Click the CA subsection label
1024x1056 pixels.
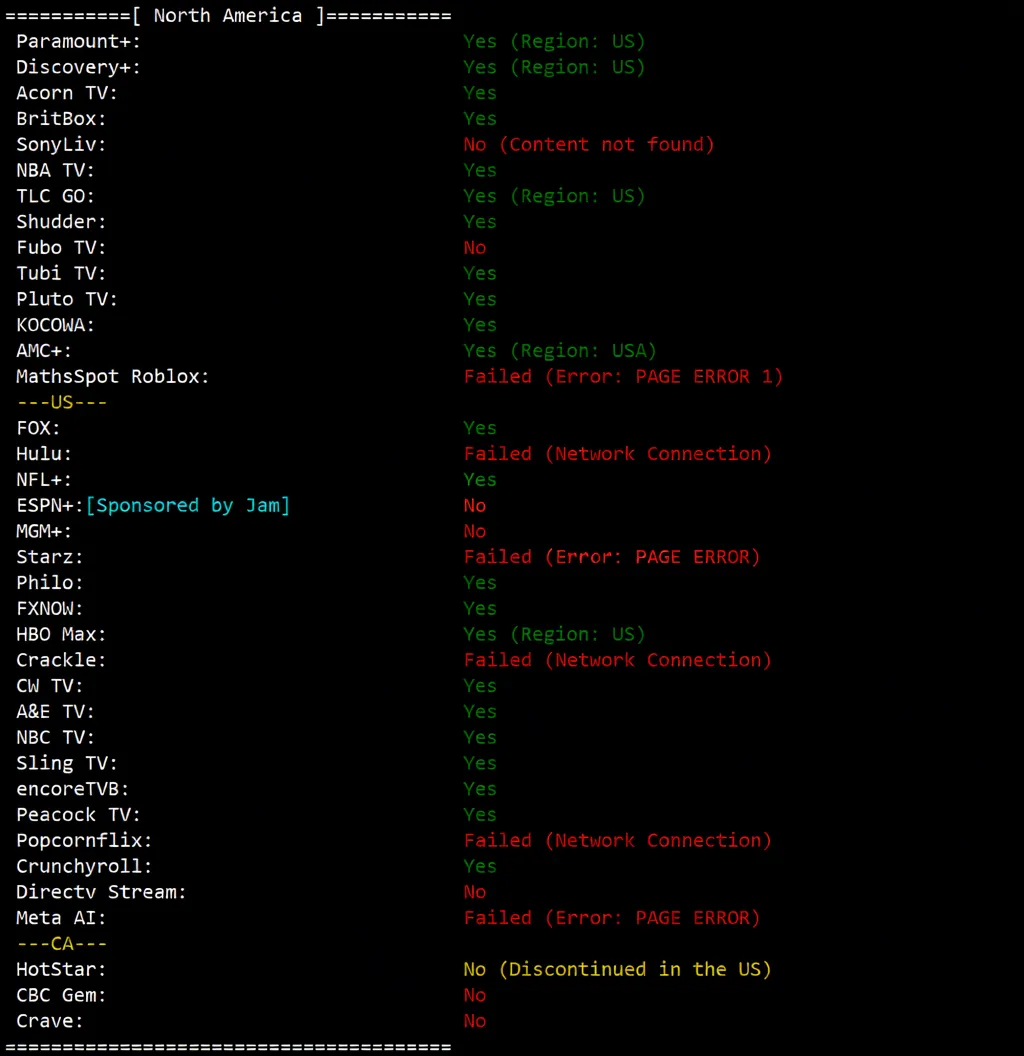(x=61, y=943)
